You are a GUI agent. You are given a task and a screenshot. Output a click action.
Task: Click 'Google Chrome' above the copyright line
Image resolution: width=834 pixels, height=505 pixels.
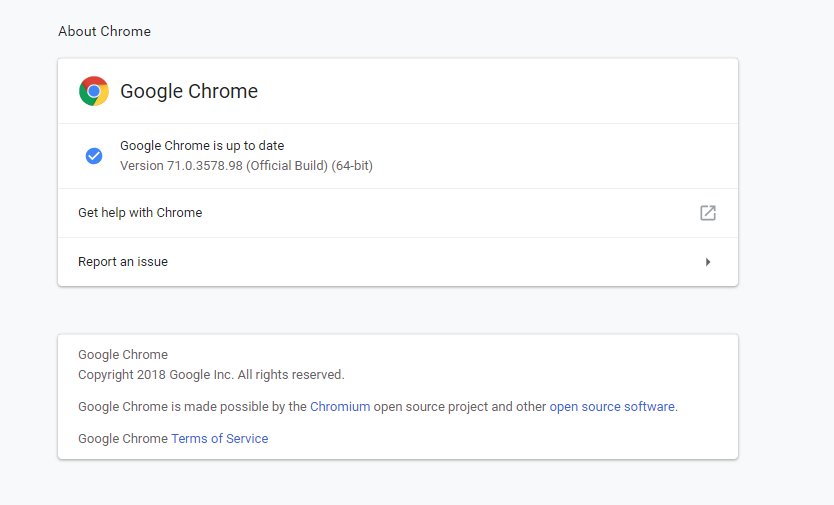tap(123, 355)
